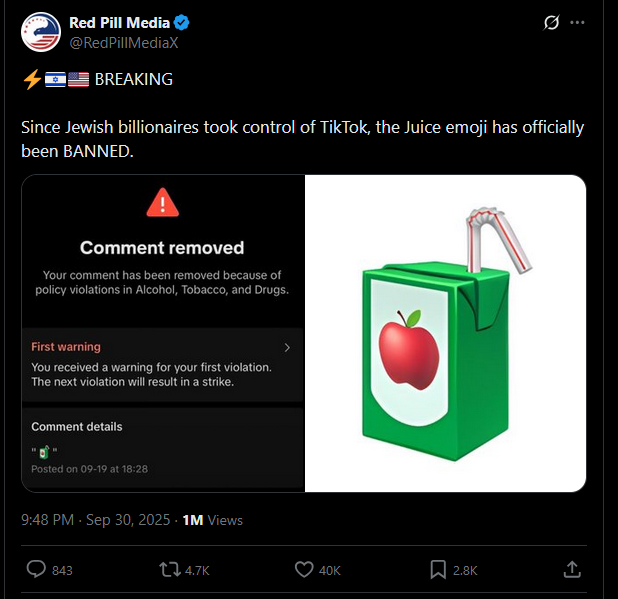
Task: Expand the First warning chevron arrow
Action: coord(287,348)
